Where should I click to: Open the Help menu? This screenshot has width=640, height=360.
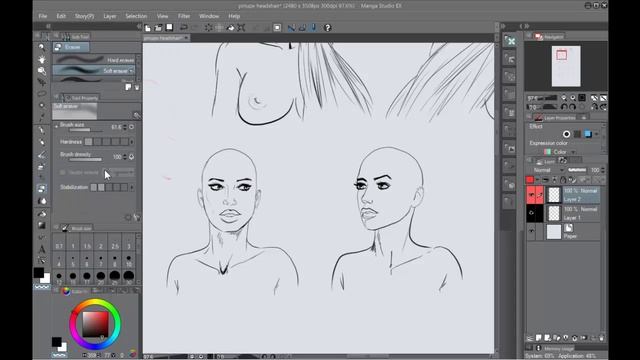click(x=234, y=16)
